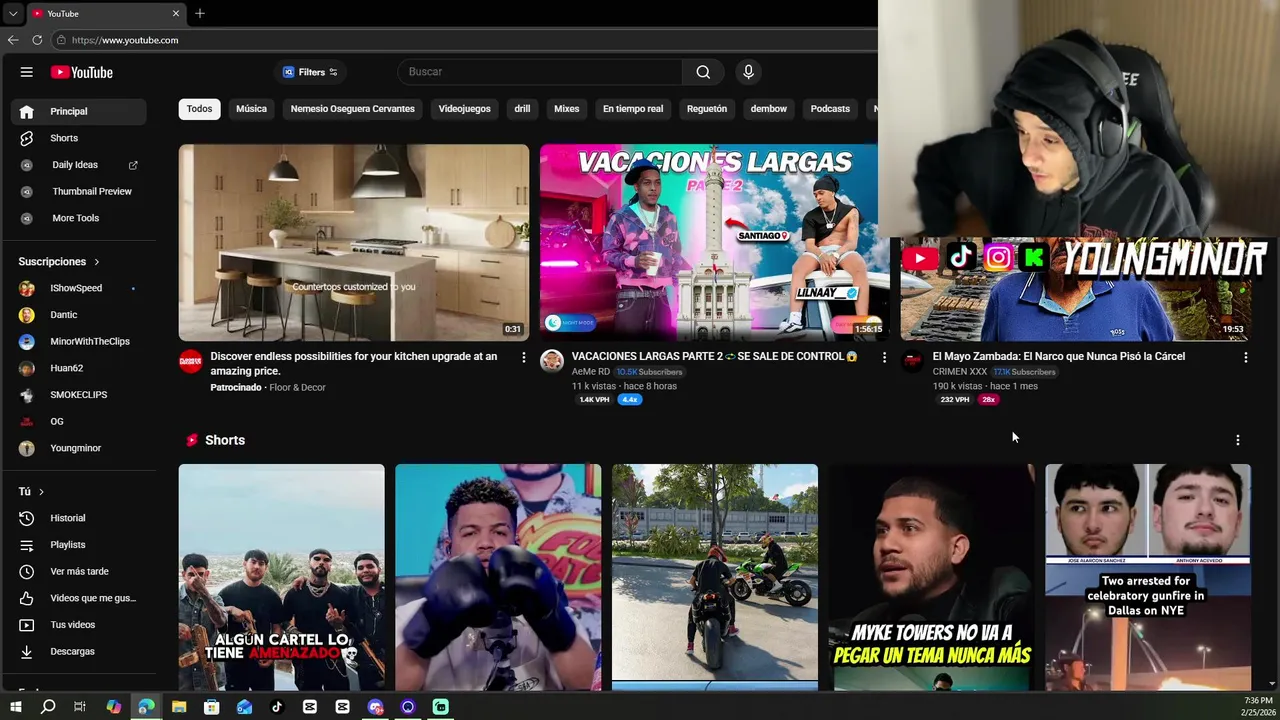Screen dimensions: 1280x720
Task: Open Videos que me gustan
Action: [x=78, y=598]
